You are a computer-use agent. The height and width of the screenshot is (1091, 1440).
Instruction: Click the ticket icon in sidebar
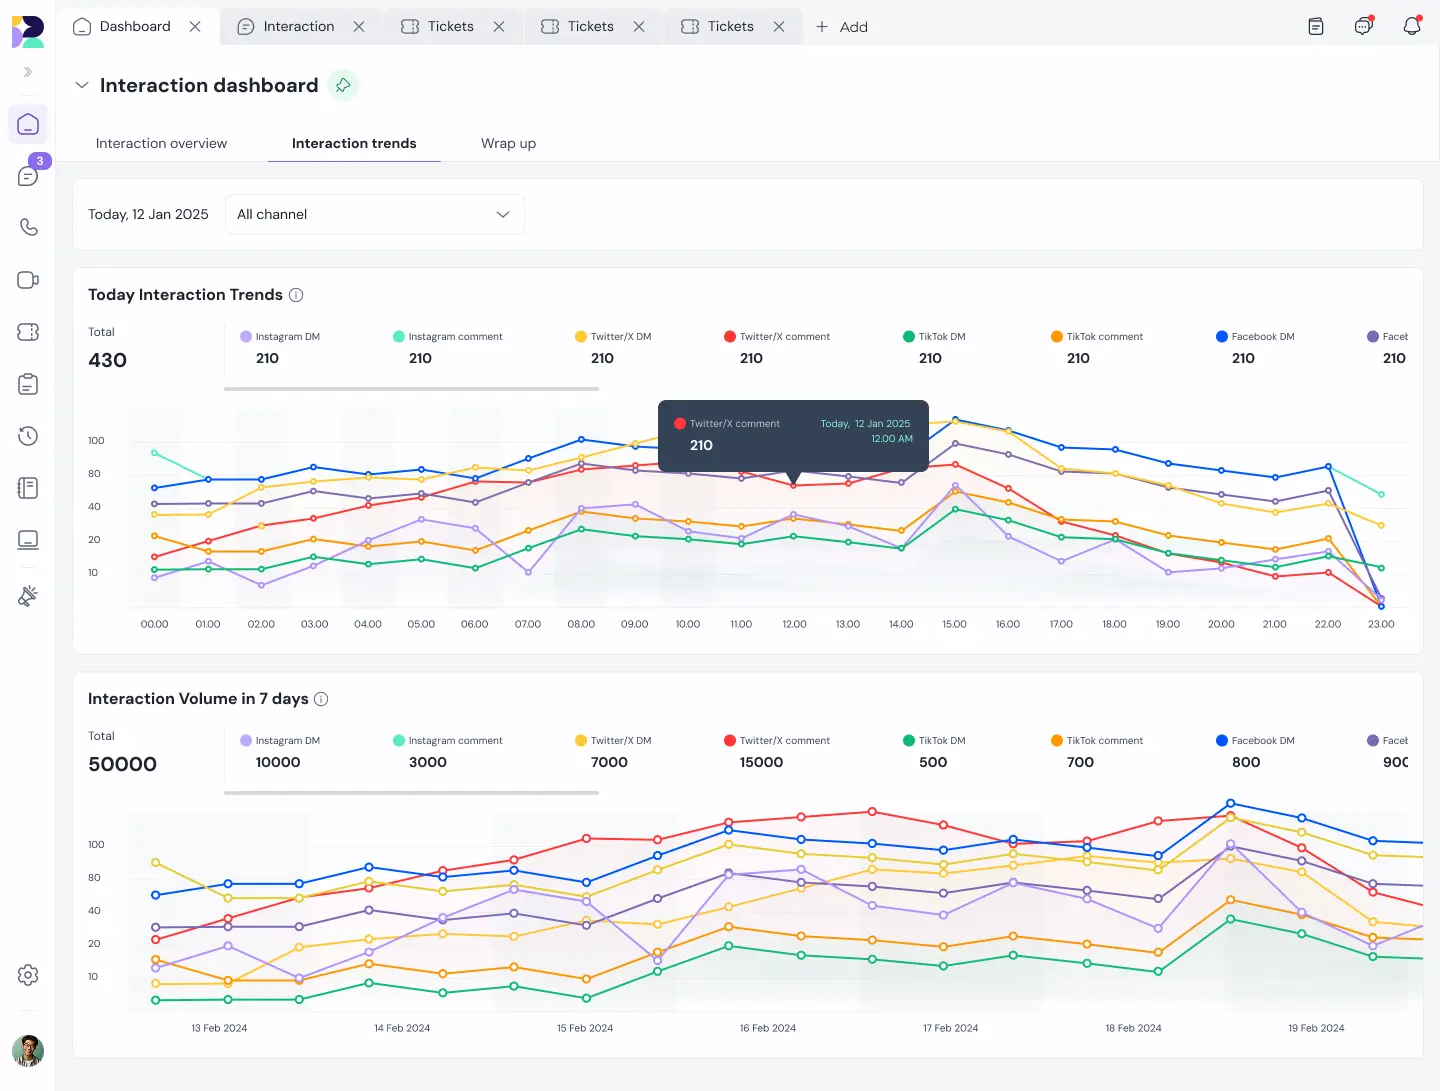coord(28,332)
